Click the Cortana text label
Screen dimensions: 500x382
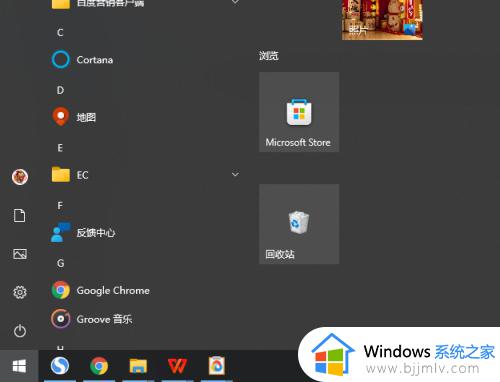pyautogui.click(x=95, y=60)
